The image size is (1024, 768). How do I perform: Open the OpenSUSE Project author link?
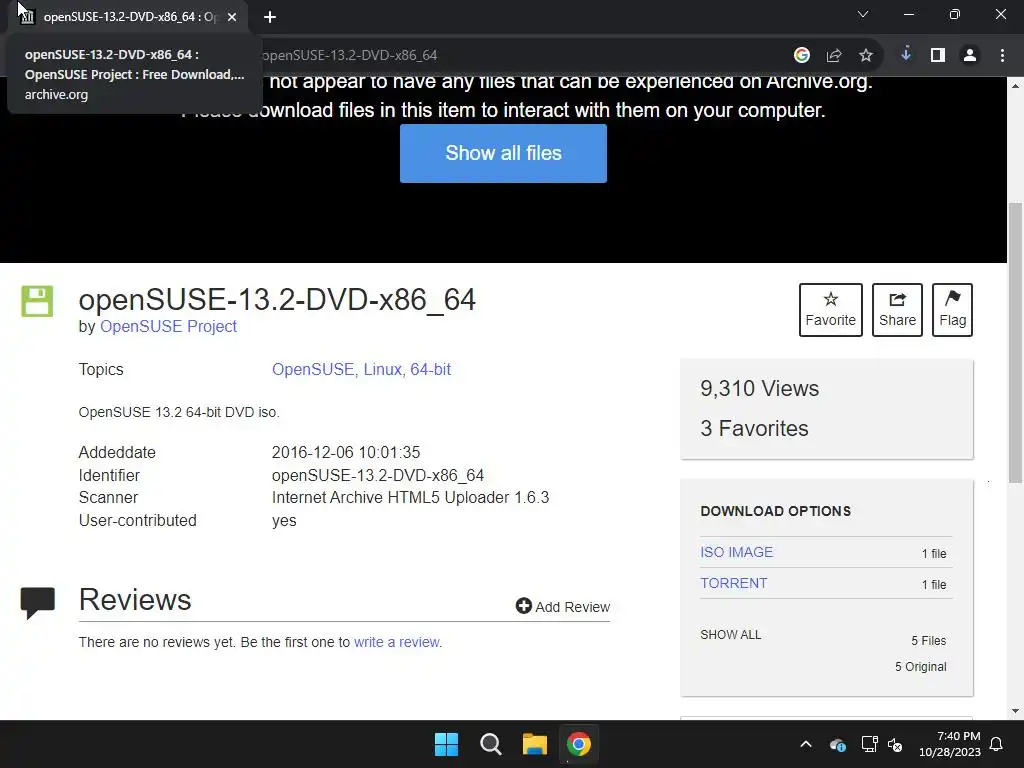point(168,327)
